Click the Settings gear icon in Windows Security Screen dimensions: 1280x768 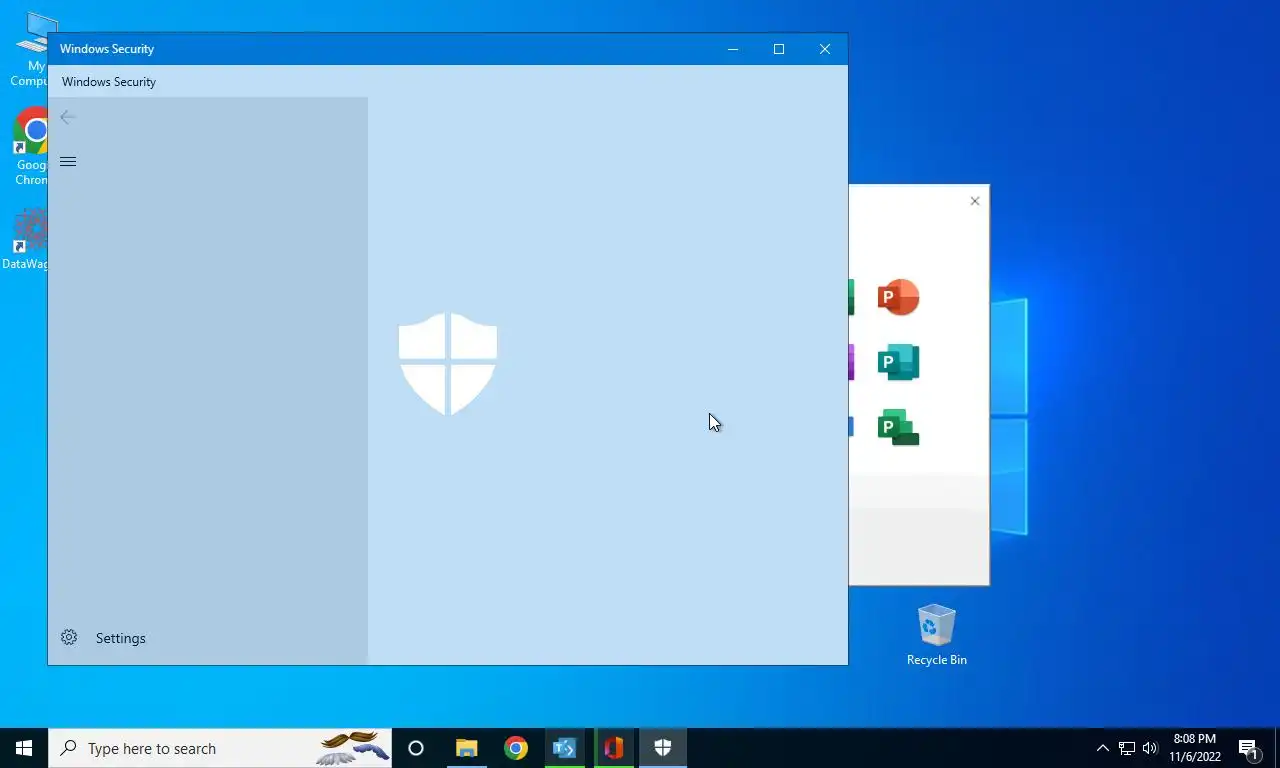point(69,638)
